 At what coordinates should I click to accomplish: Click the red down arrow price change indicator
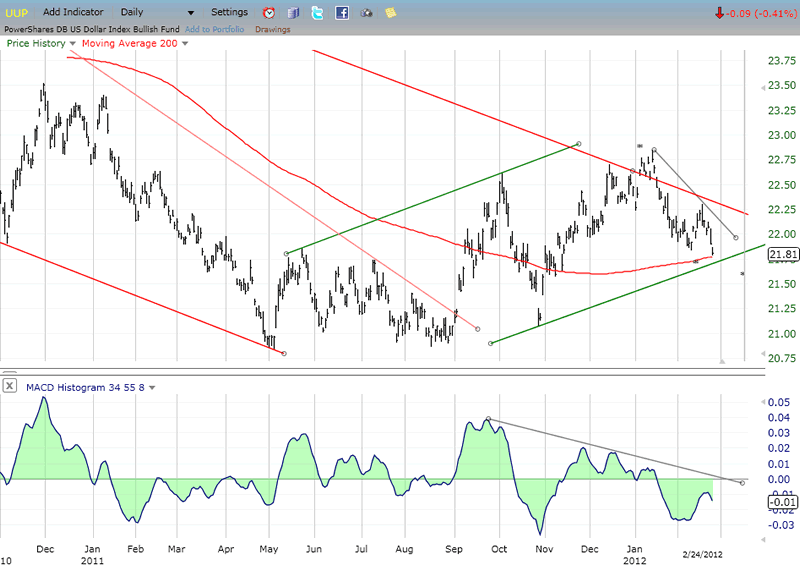coord(719,13)
